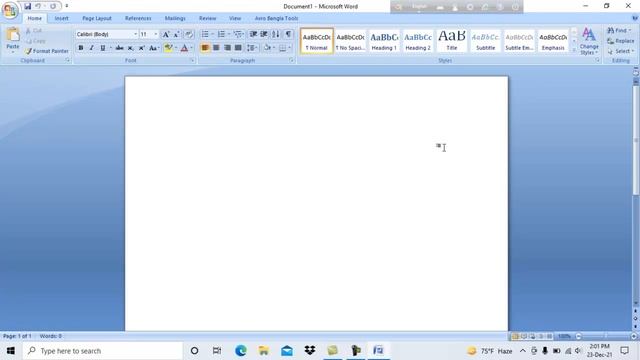Open the Mailings tab
The width and height of the screenshot is (640, 360).
tap(175, 18)
